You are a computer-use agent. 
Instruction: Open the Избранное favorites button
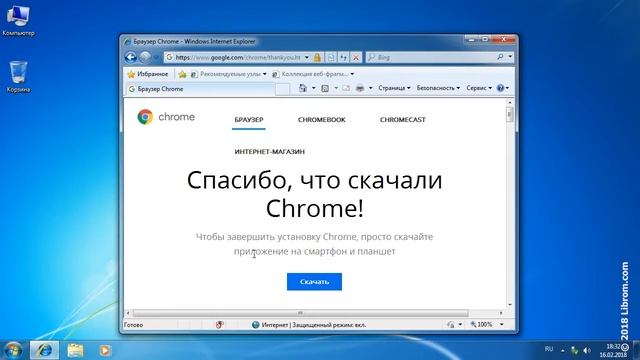(148, 74)
